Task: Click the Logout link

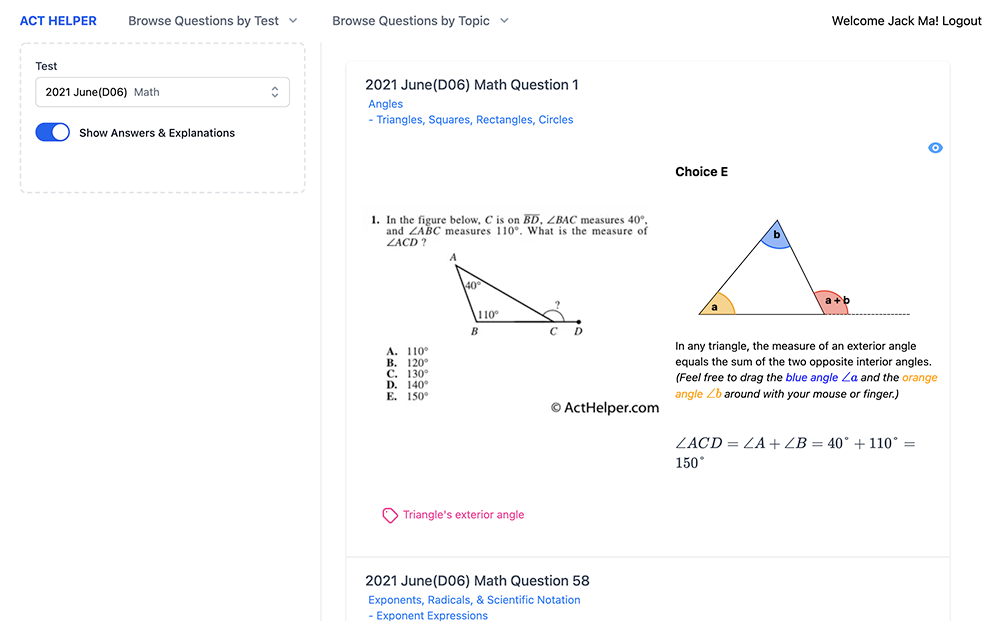Action: coord(961,21)
